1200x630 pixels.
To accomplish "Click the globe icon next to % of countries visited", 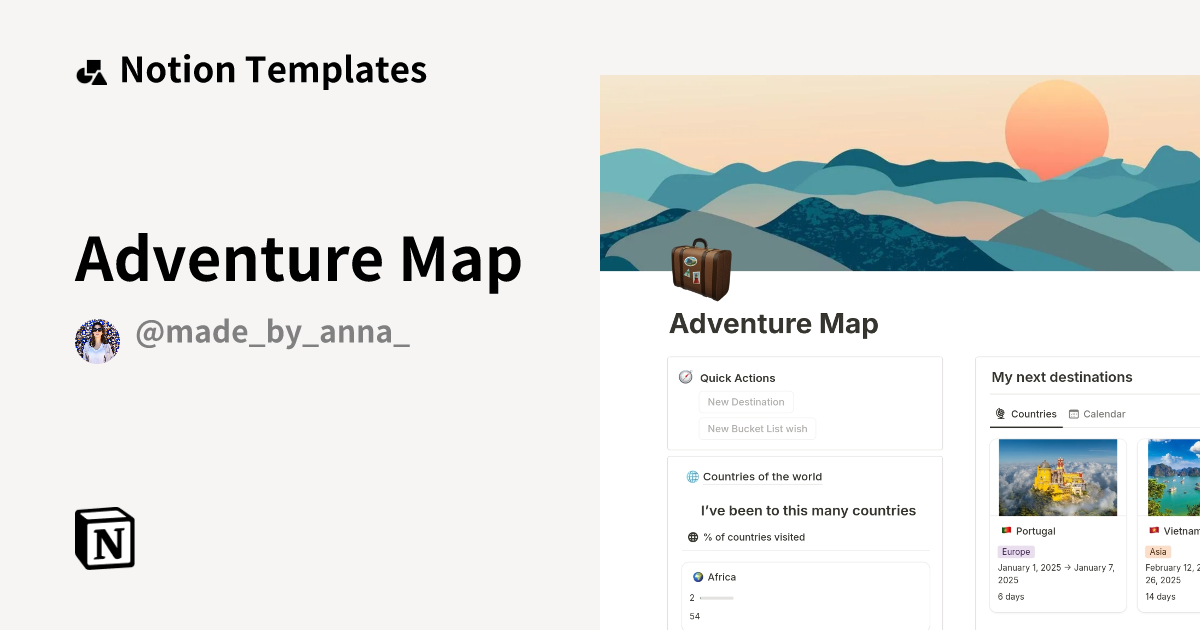I will [693, 537].
